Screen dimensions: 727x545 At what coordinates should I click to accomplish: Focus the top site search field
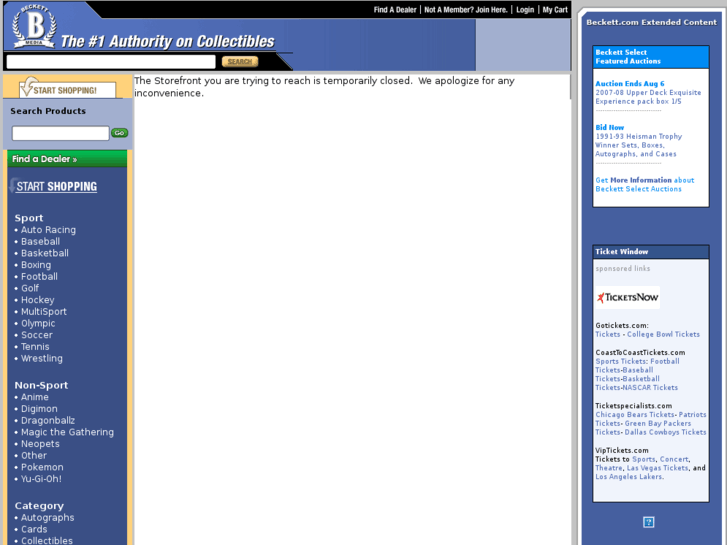(111, 62)
